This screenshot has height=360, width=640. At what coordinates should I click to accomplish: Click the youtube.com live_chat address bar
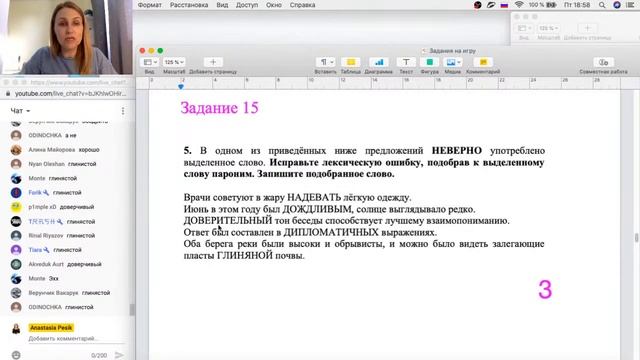pyautogui.click(x=70, y=93)
